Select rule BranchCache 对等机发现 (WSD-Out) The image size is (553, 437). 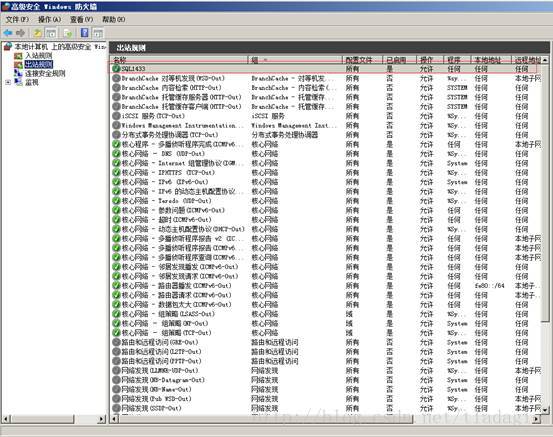tap(173, 78)
